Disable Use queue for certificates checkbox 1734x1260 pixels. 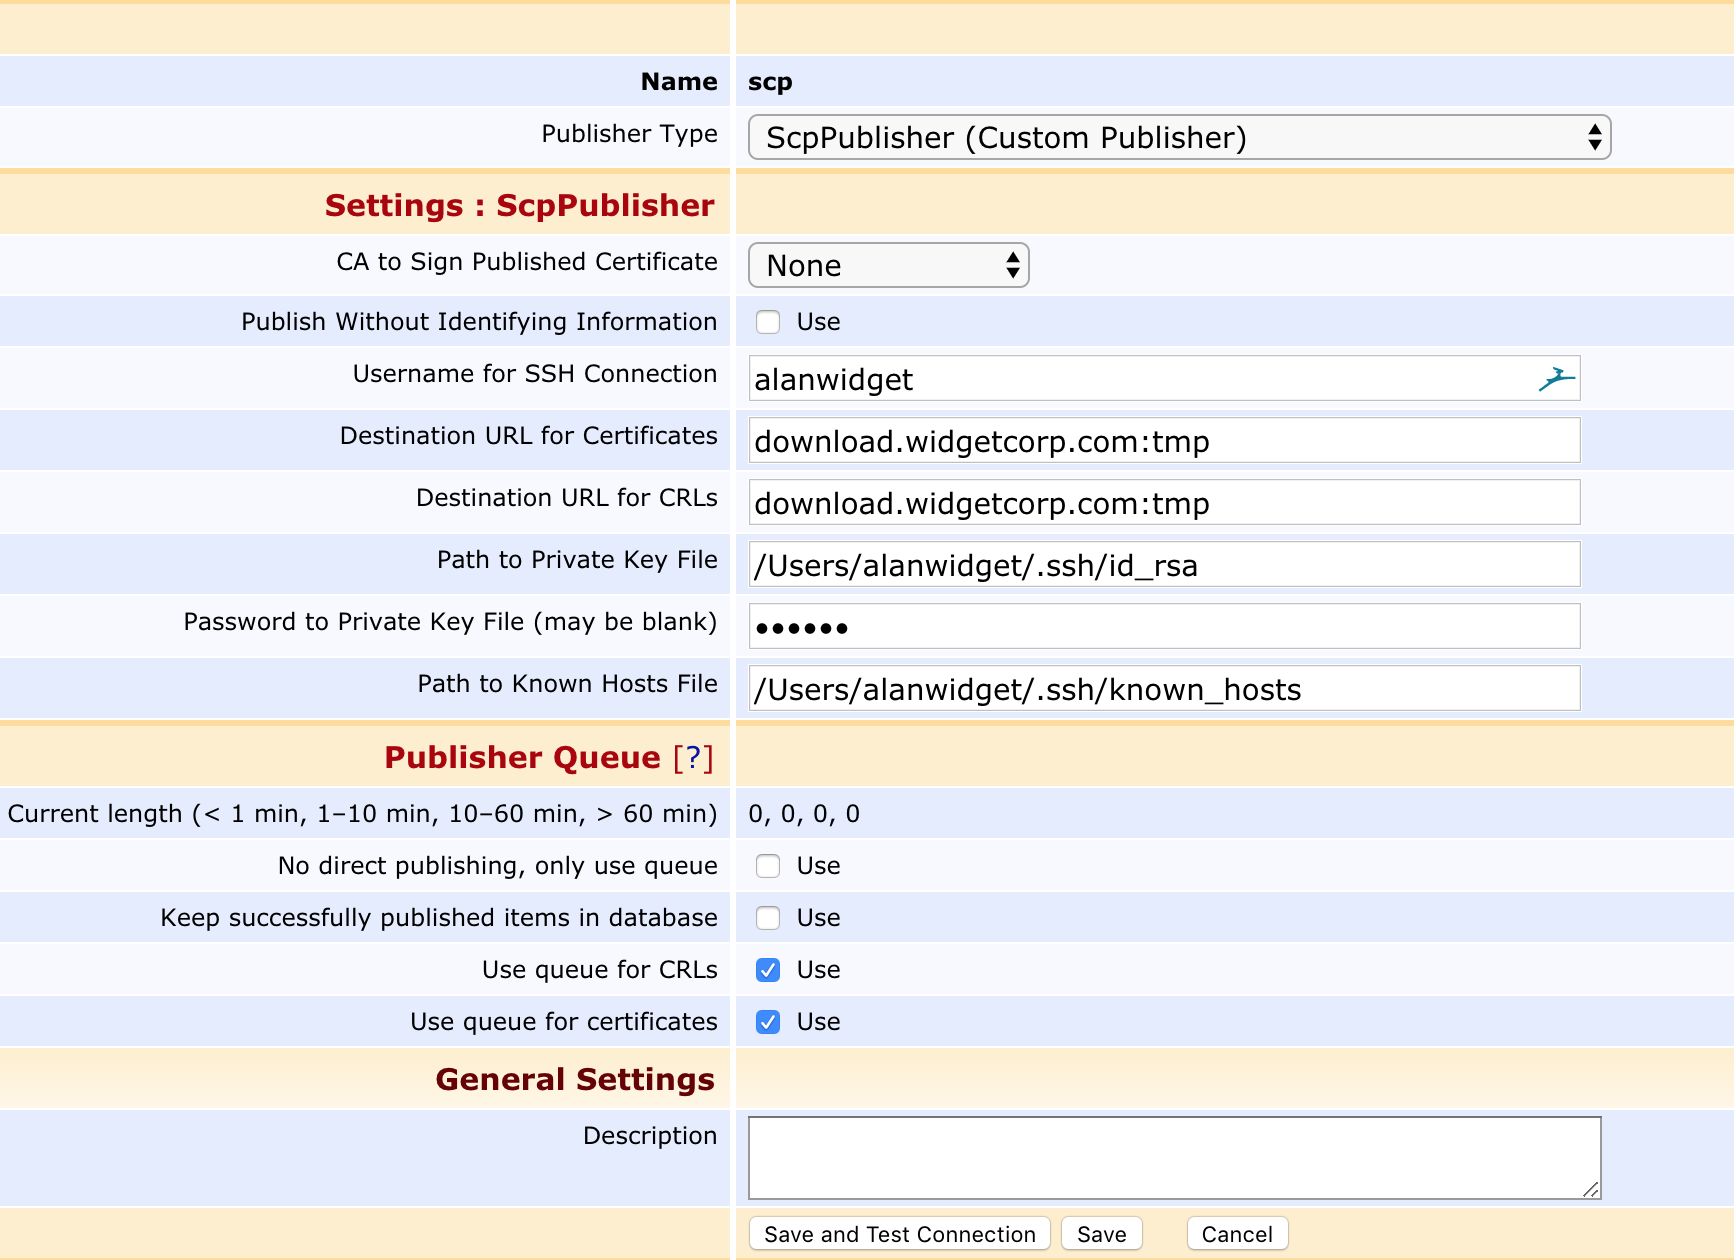pyautogui.click(x=768, y=1022)
